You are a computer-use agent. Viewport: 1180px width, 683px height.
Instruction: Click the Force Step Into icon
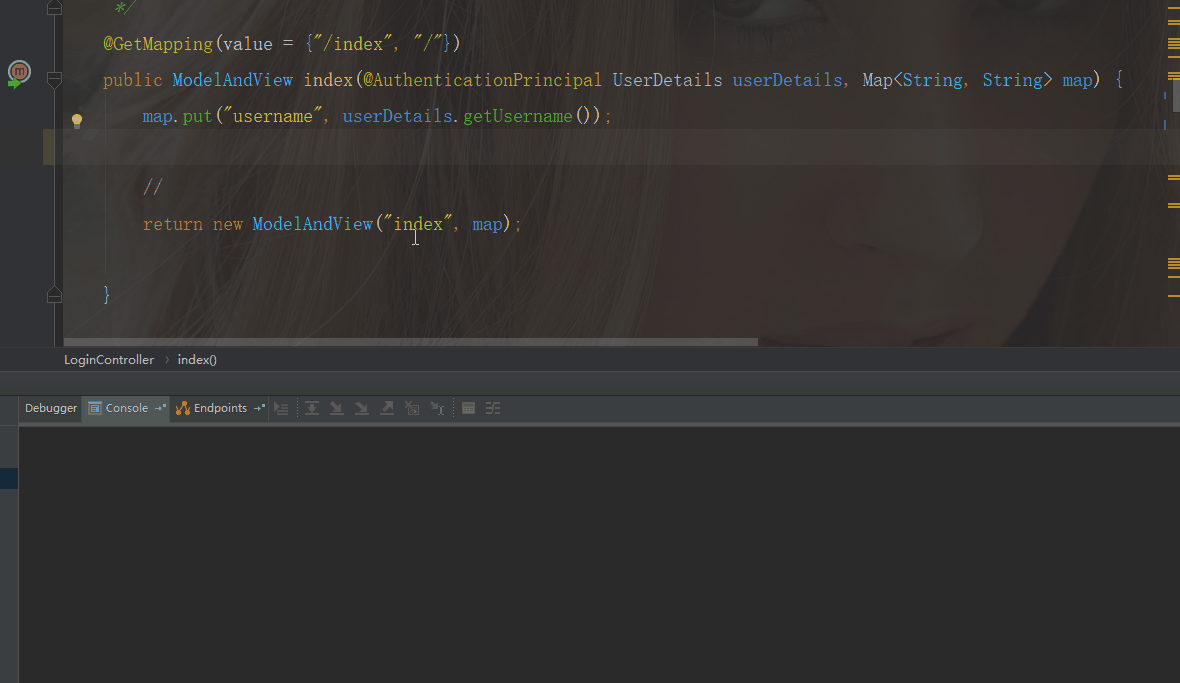click(x=362, y=408)
